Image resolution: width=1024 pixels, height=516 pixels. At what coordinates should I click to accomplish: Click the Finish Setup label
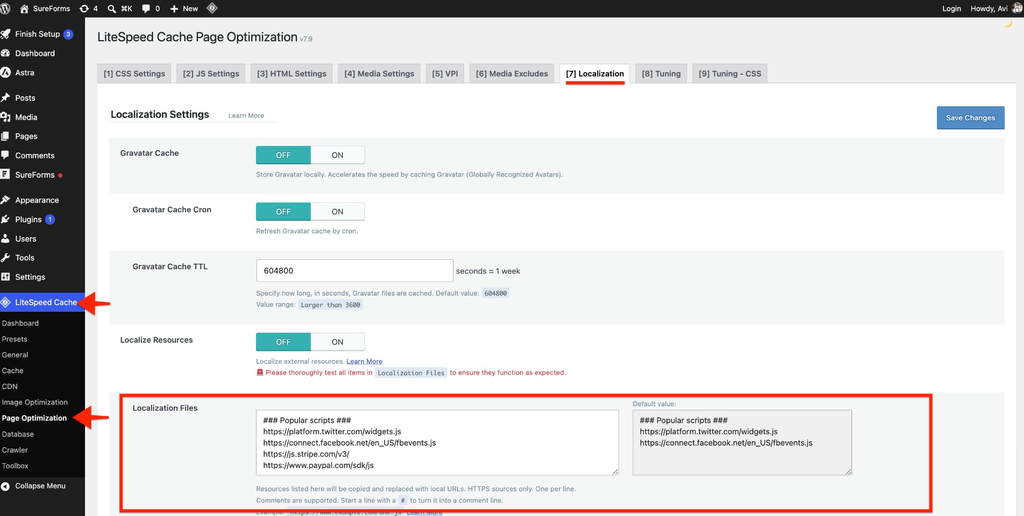click(x=37, y=34)
